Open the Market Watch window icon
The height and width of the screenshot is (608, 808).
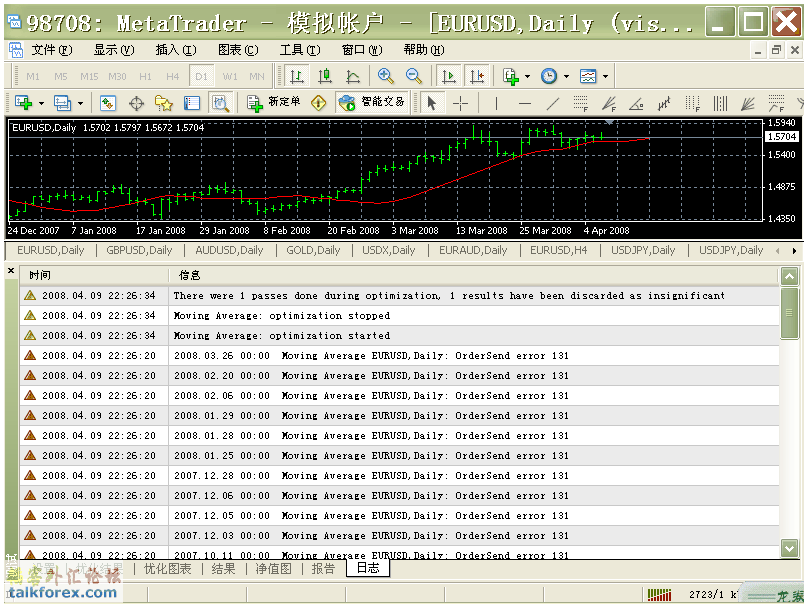pyautogui.click(x=107, y=103)
